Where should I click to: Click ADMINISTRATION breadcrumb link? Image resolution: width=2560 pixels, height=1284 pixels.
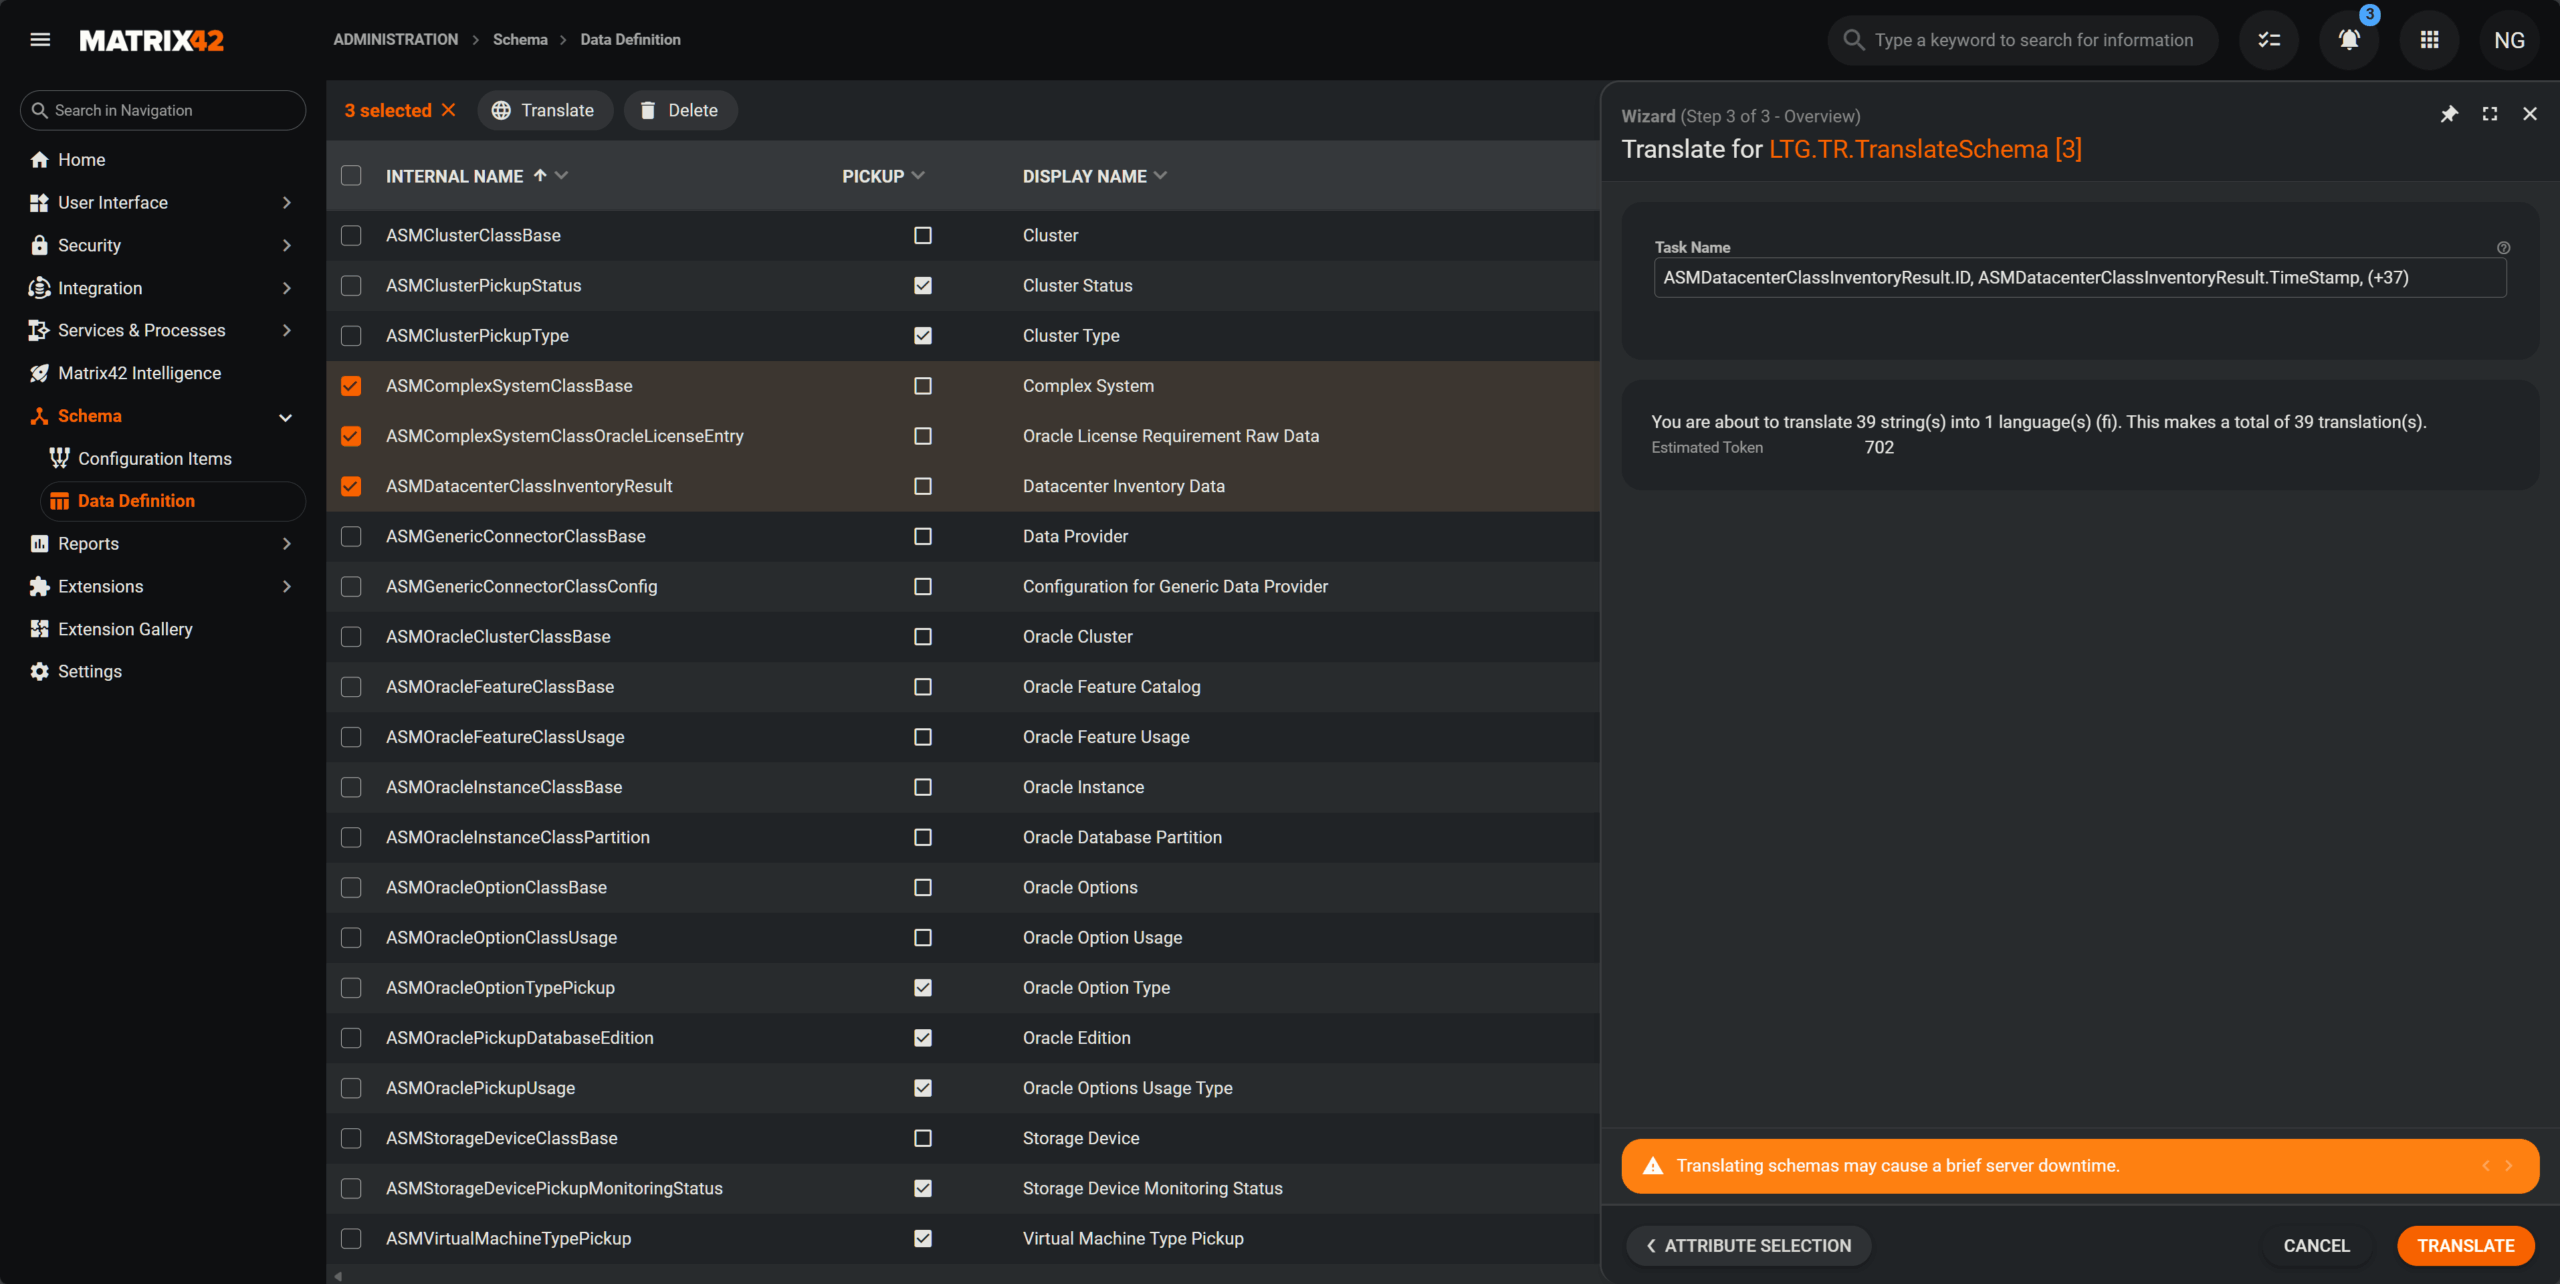tap(396, 40)
